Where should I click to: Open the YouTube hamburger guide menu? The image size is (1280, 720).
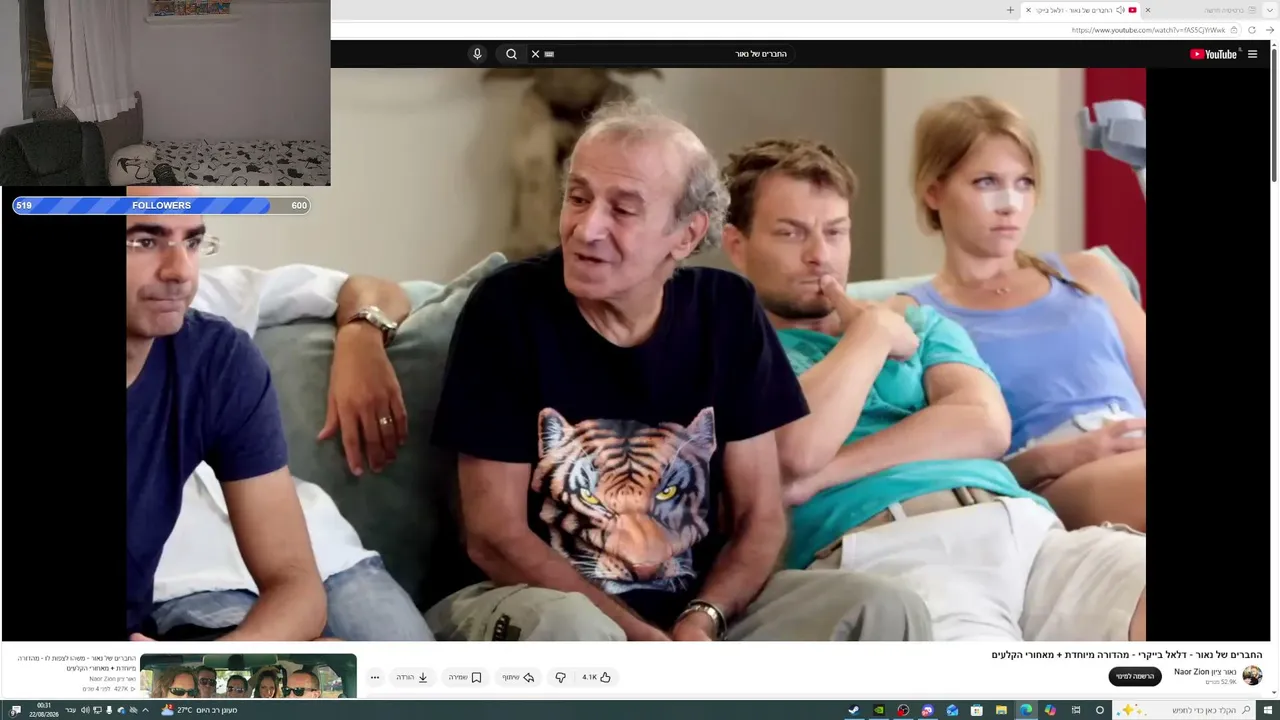1252,54
